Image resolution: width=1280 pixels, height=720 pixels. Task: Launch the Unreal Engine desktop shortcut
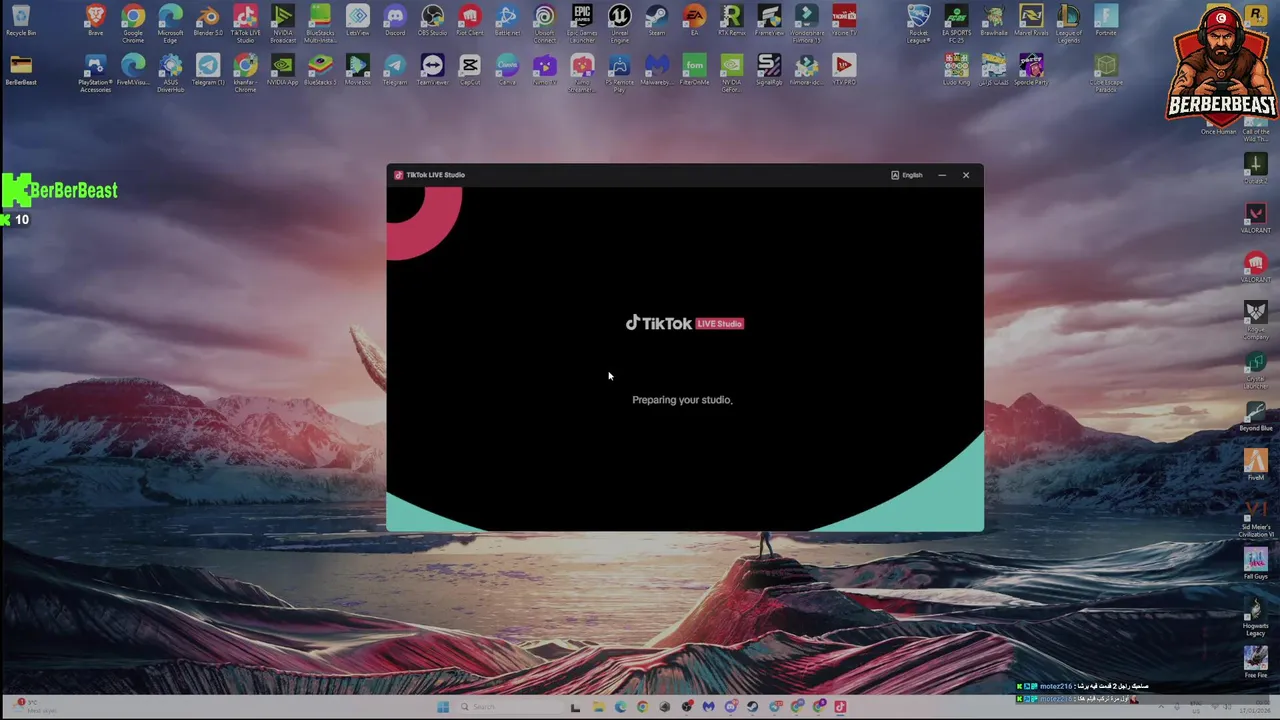click(619, 24)
